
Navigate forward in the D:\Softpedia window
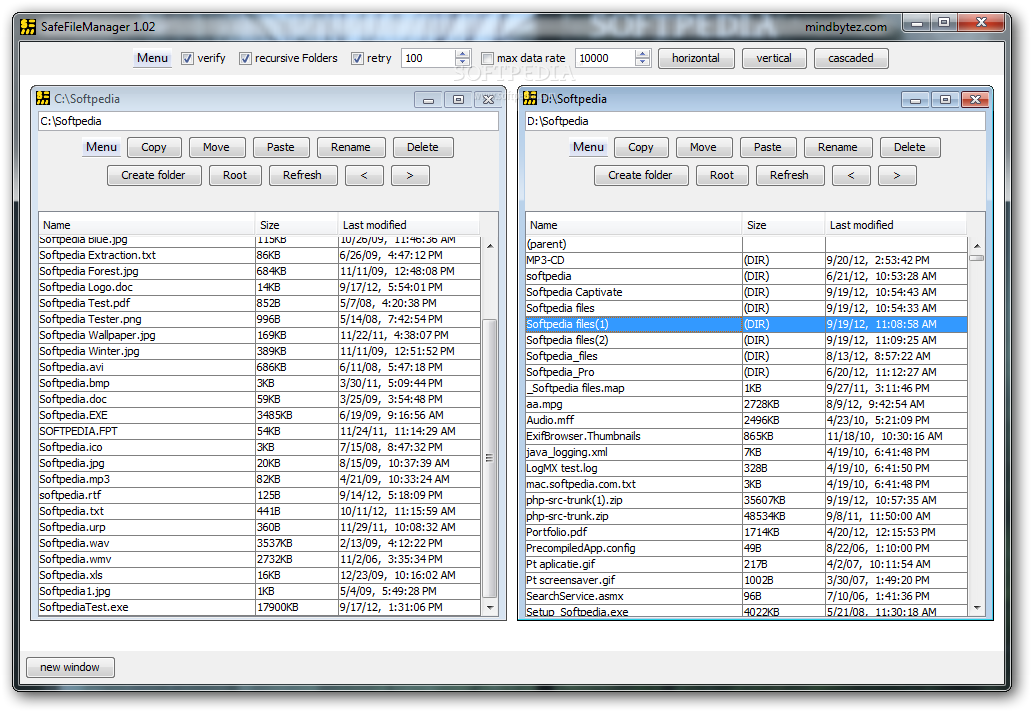[897, 175]
